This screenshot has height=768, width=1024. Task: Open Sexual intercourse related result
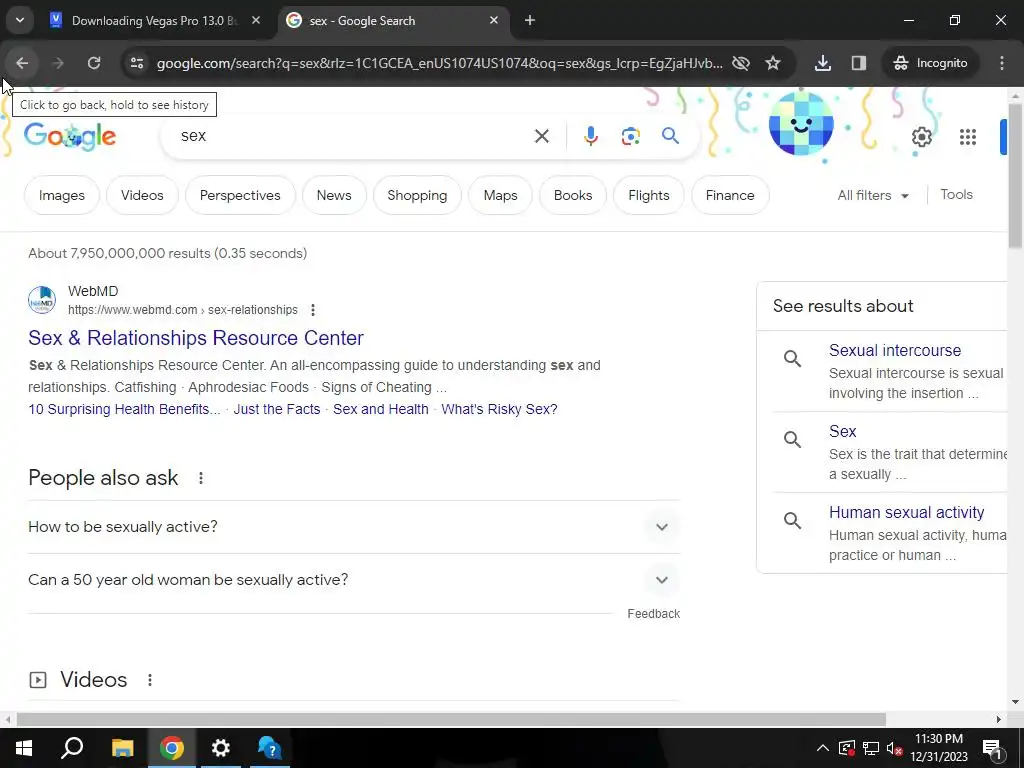(895, 351)
